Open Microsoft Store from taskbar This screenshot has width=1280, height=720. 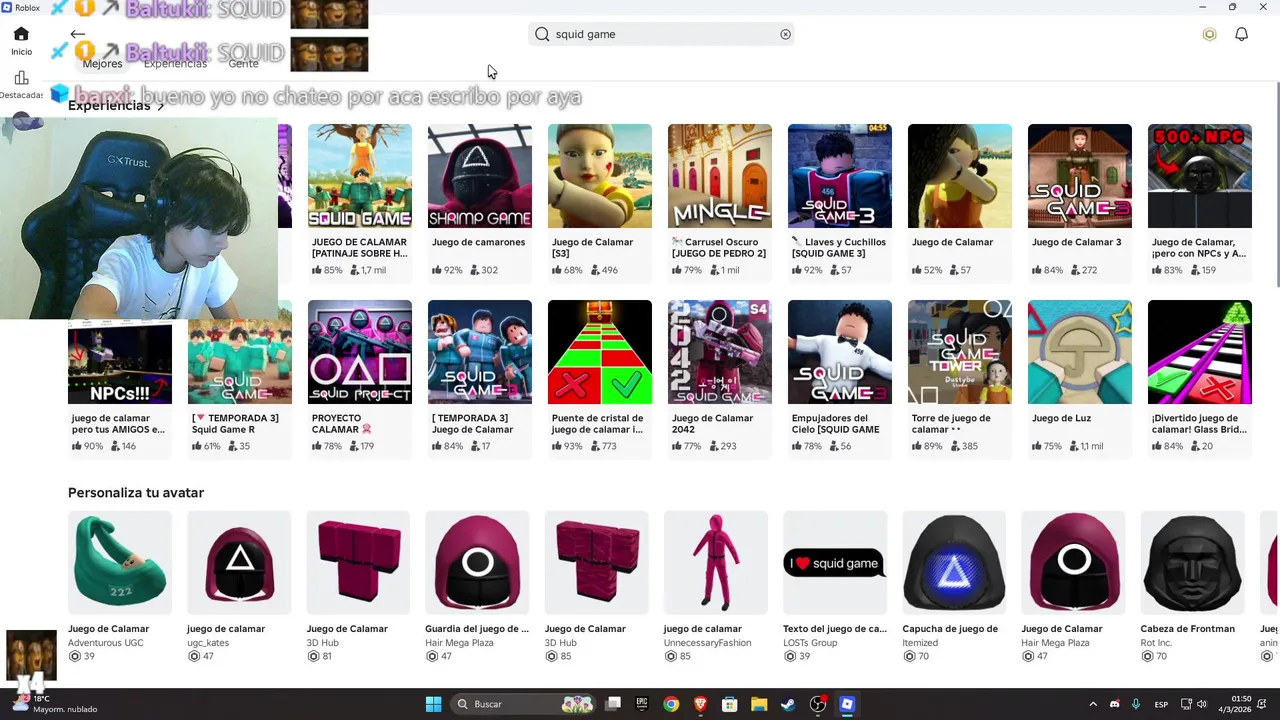click(730, 704)
